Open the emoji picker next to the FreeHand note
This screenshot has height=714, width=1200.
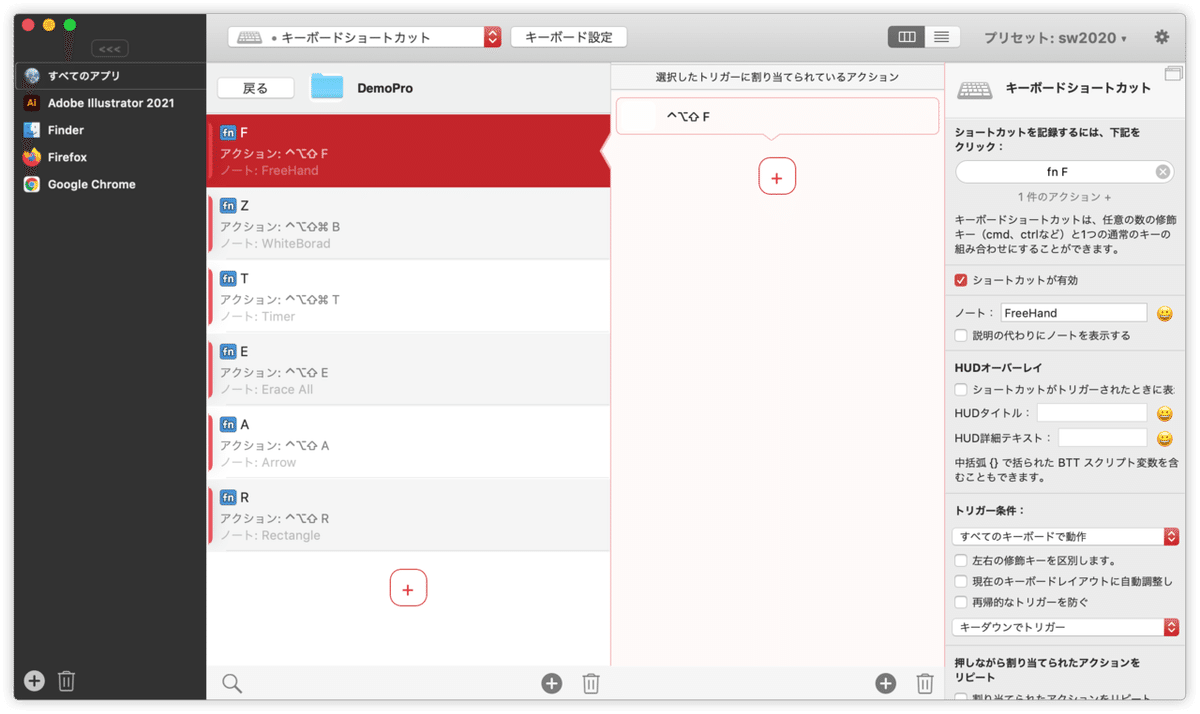tap(1164, 313)
